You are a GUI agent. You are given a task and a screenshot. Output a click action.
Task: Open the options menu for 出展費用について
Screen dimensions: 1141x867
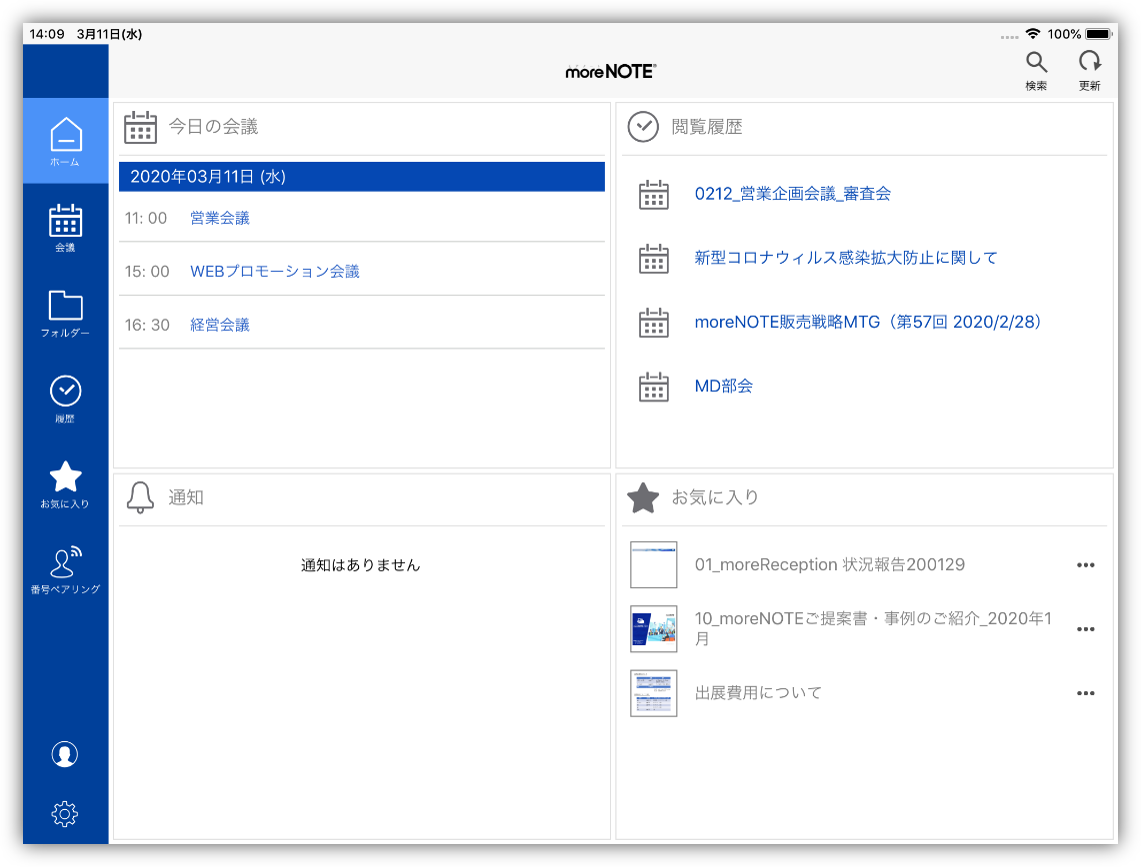pyautogui.click(x=1086, y=692)
